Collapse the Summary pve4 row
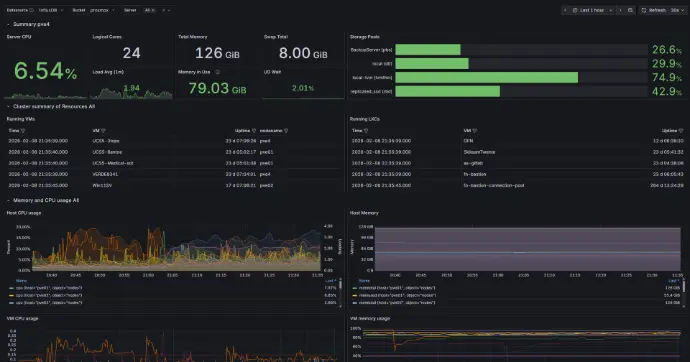The height and width of the screenshot is (362, 690). [8, 25]
